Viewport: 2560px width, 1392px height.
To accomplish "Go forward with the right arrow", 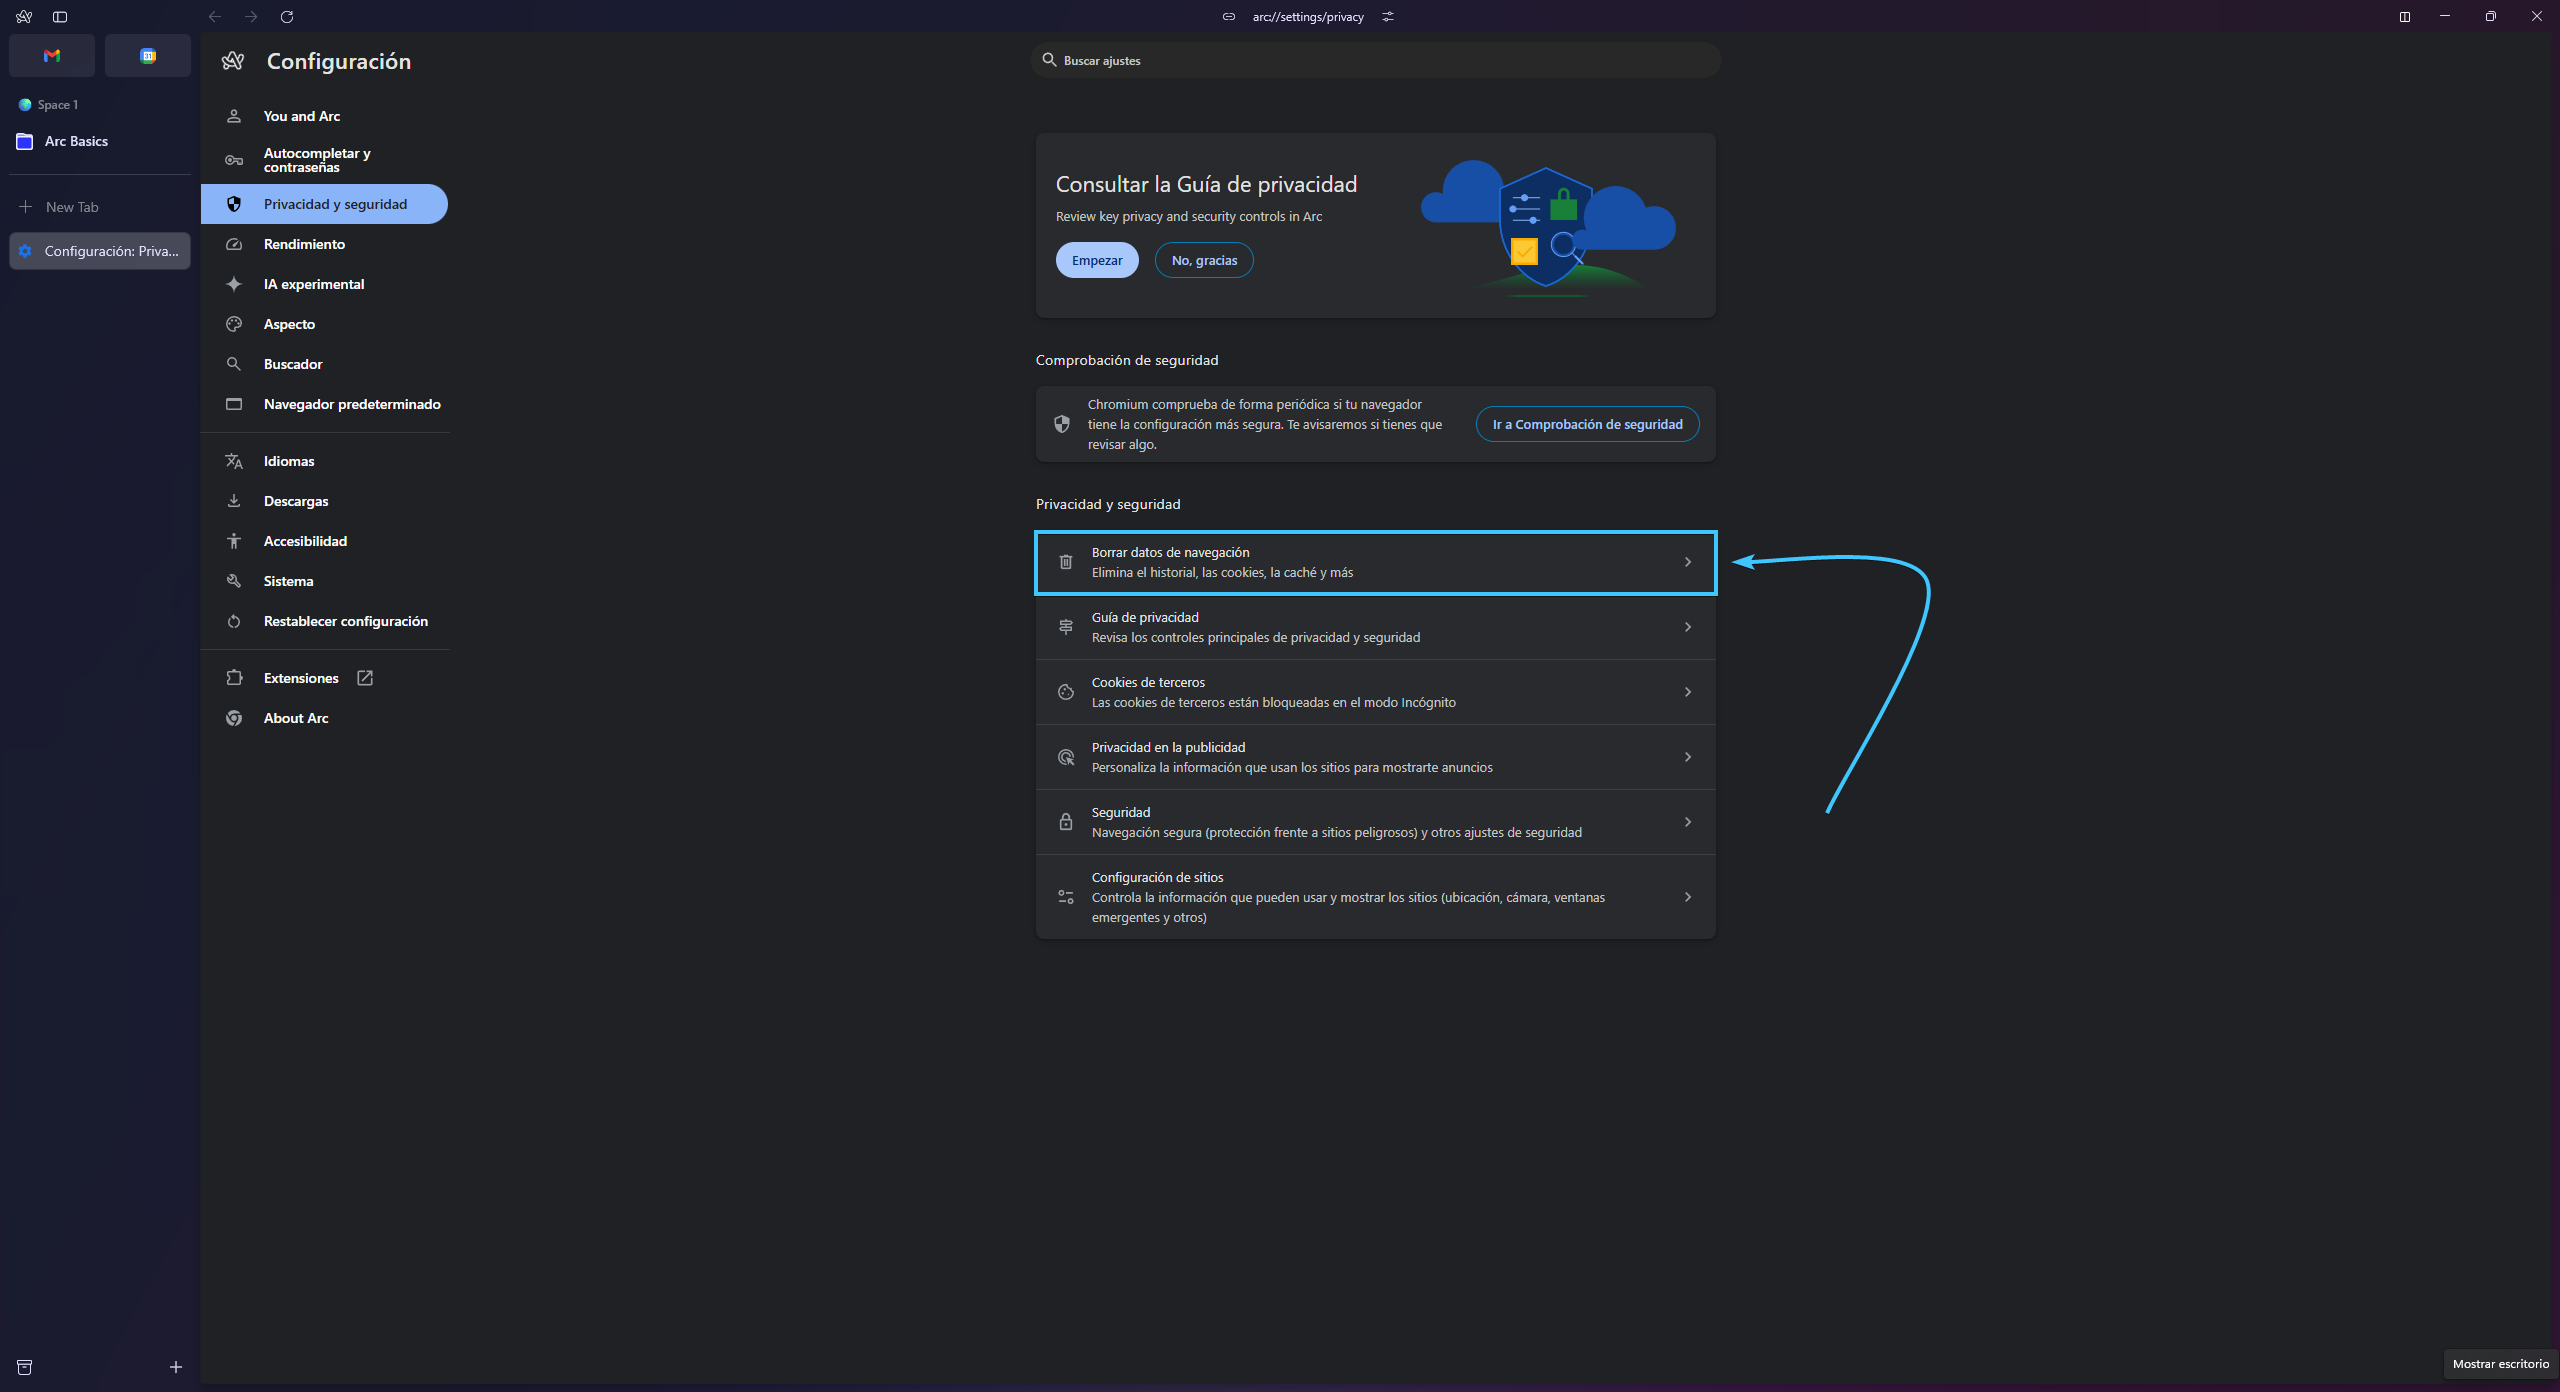I will click(251, 17).
